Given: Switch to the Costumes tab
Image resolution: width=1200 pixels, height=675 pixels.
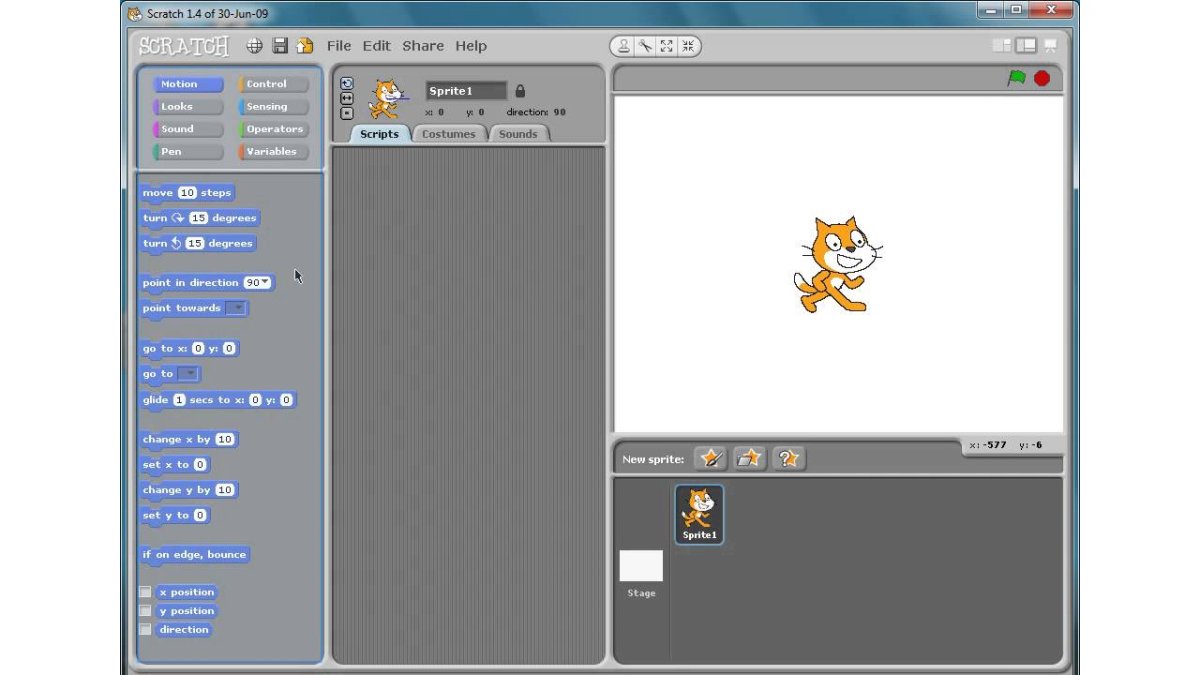Looking at the screenshot, I should pyautogui.click(x=448, y=134).
